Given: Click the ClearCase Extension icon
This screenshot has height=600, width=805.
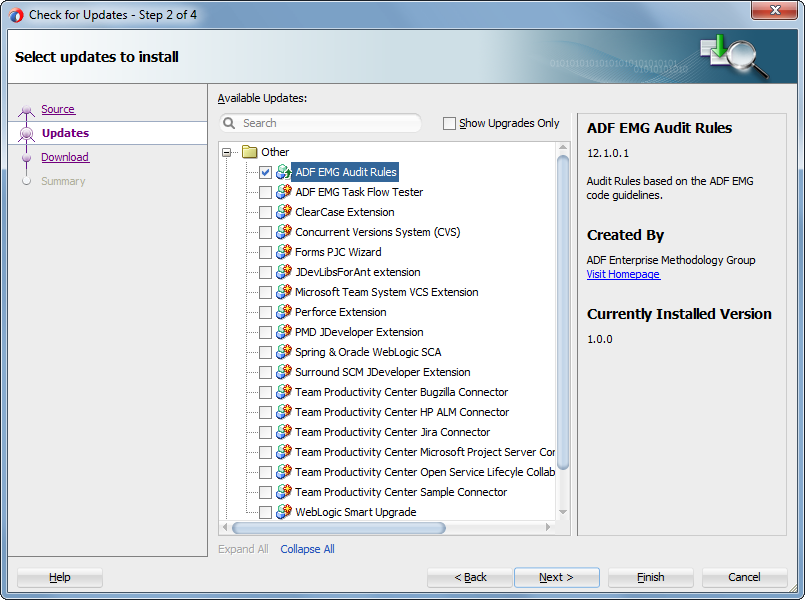Looking at the screenshot, I should 283,212.
